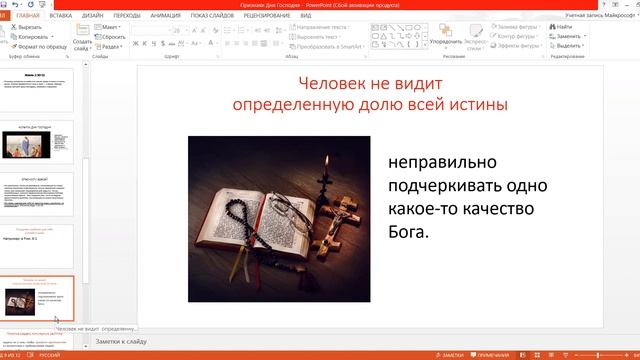The image size is (640, 360).
Task: Toggle center text alignment
Action: click(236, 43)
